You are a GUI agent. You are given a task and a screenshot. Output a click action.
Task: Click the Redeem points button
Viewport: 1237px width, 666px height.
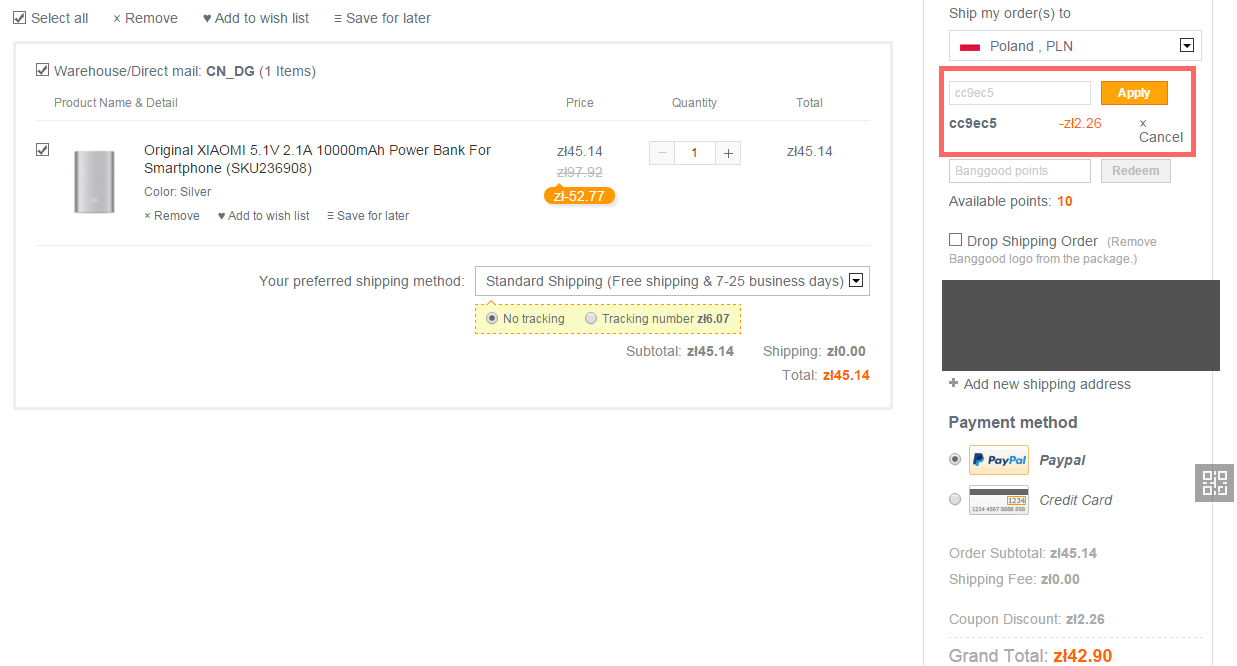coord(1136,171)
